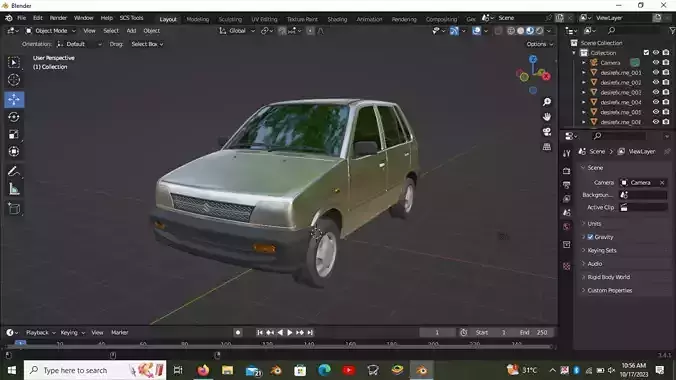Switch to the Shading workspace tab

[337, 19]
